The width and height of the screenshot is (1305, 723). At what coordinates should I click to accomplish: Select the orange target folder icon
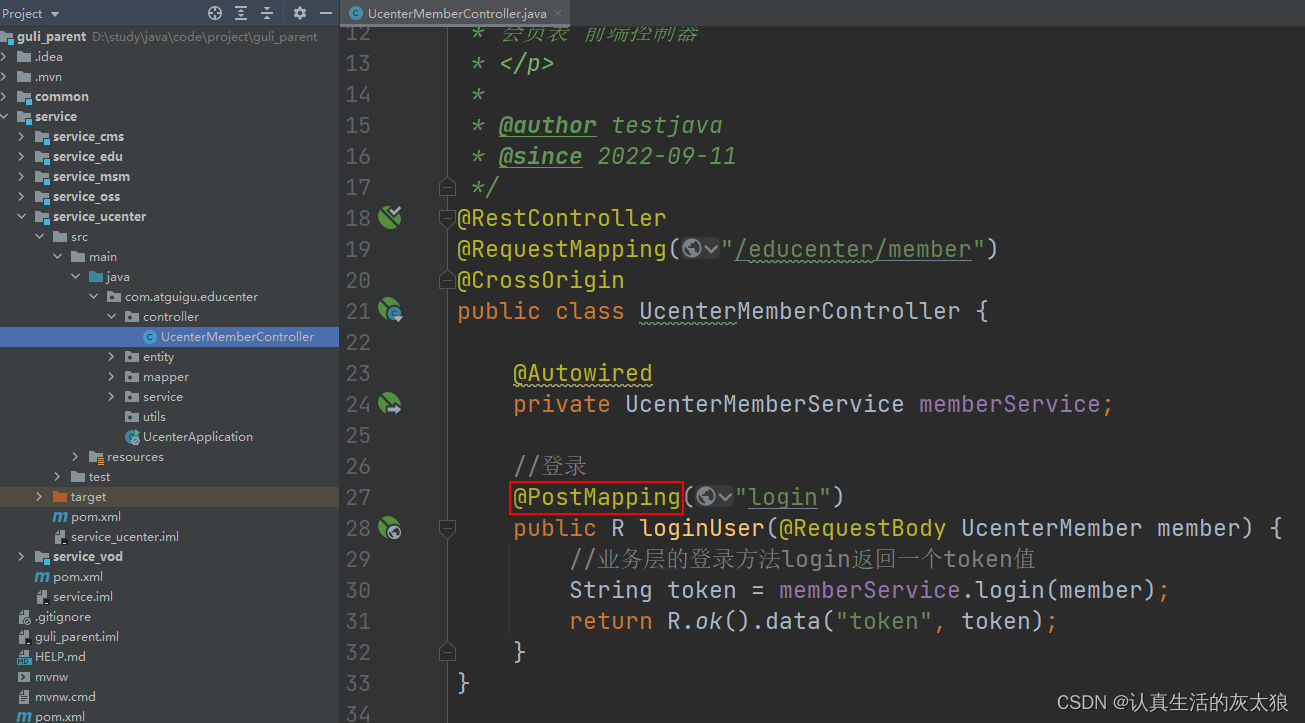click(60, 497)
